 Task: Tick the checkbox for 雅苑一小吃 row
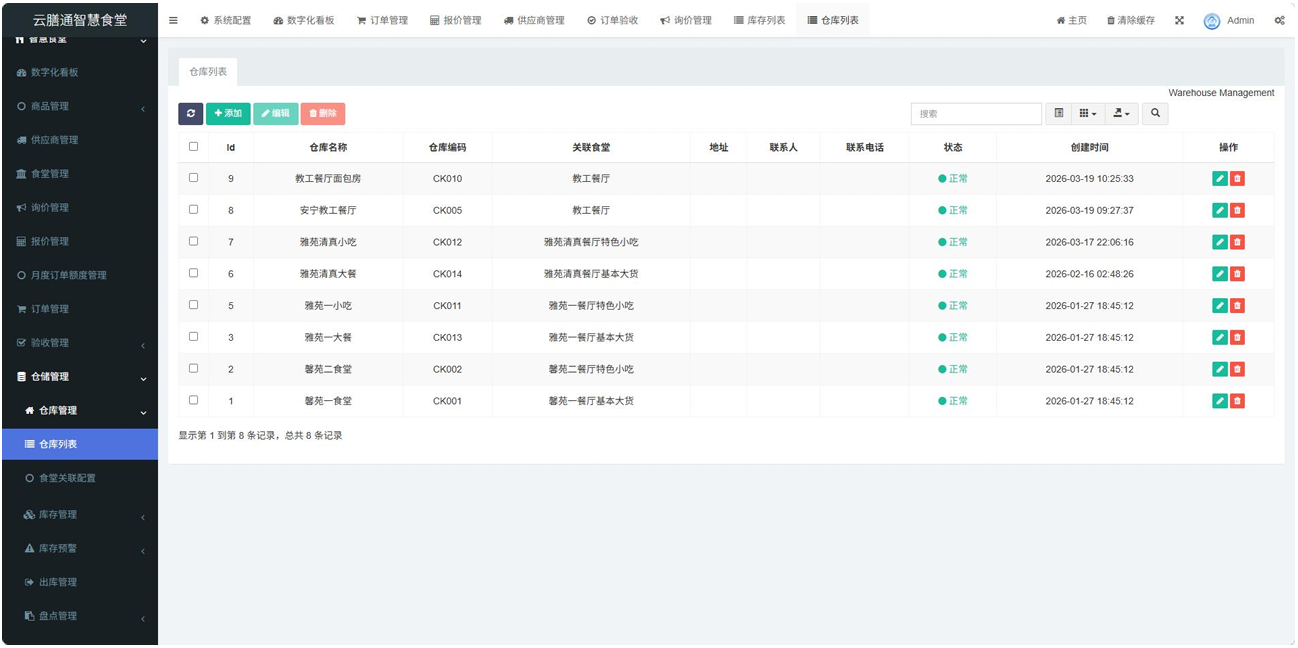[x=193, y=305]
